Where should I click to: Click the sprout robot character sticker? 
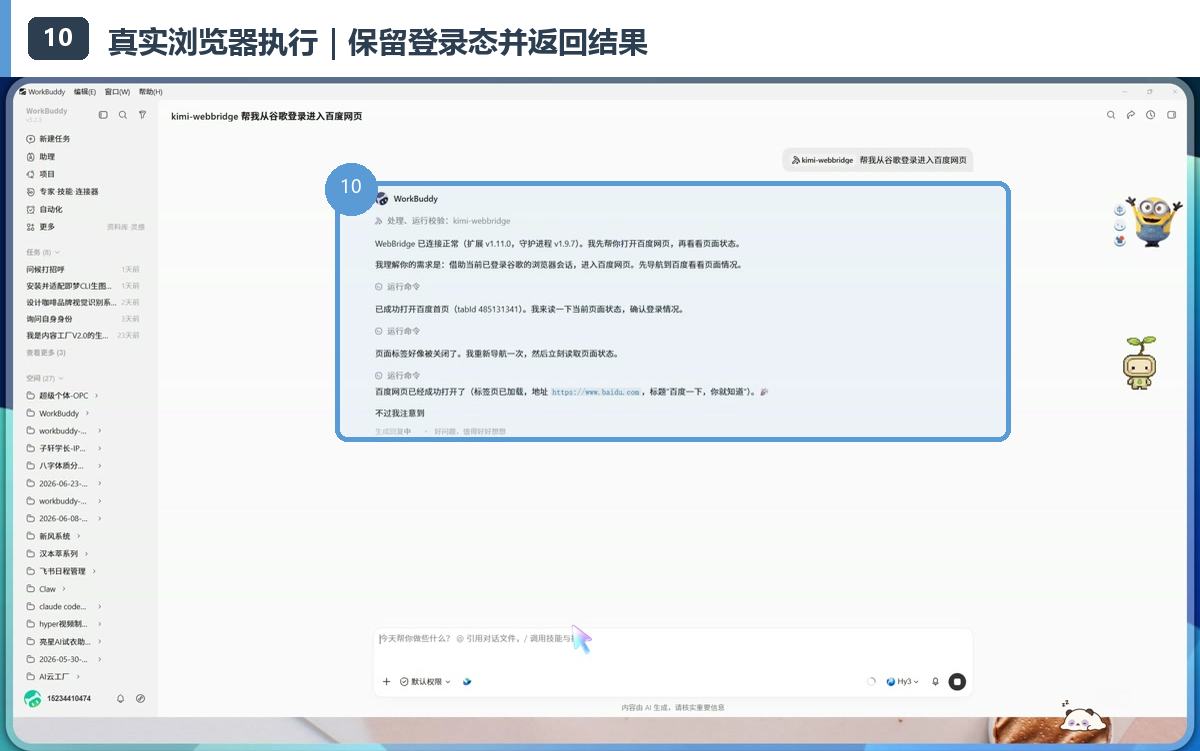tap(1139, 363)
